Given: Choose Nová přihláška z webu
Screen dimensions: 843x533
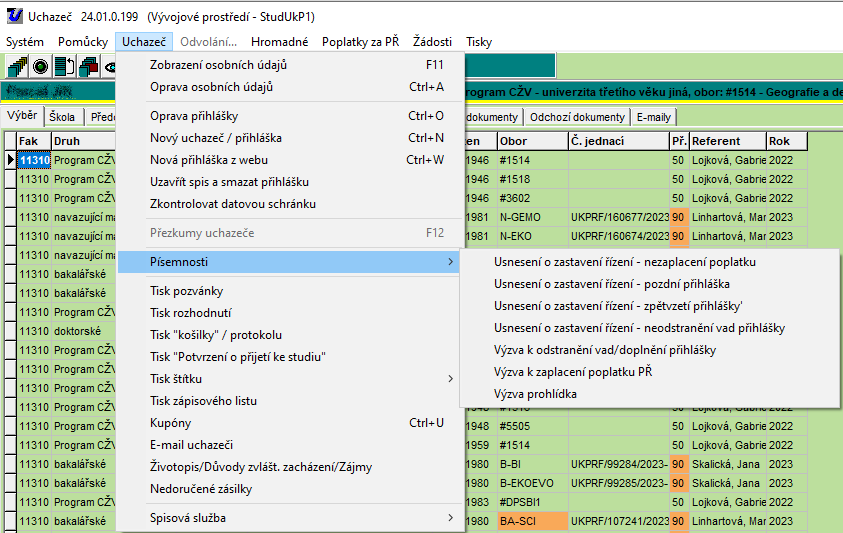Looking at the screenshot, I should 209,160.
